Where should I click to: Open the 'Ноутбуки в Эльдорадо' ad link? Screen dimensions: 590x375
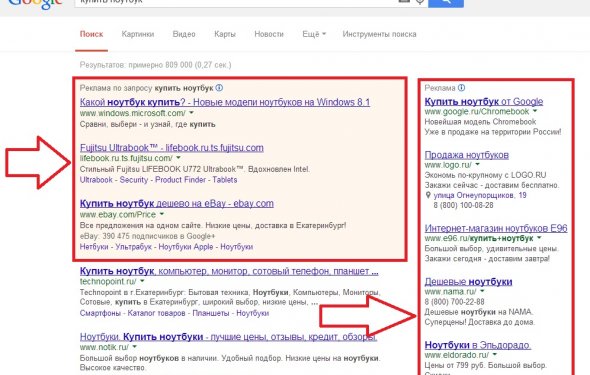[x=477, y=345]
